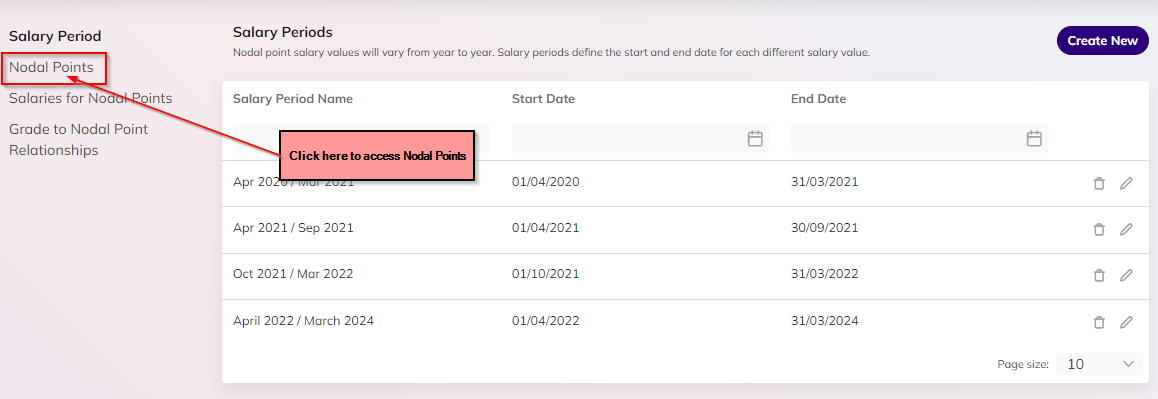Screen dimensions: 1158x399
Task: Edit the Apr 2020 / Mar 2021 salary period
Action: 1126,184
